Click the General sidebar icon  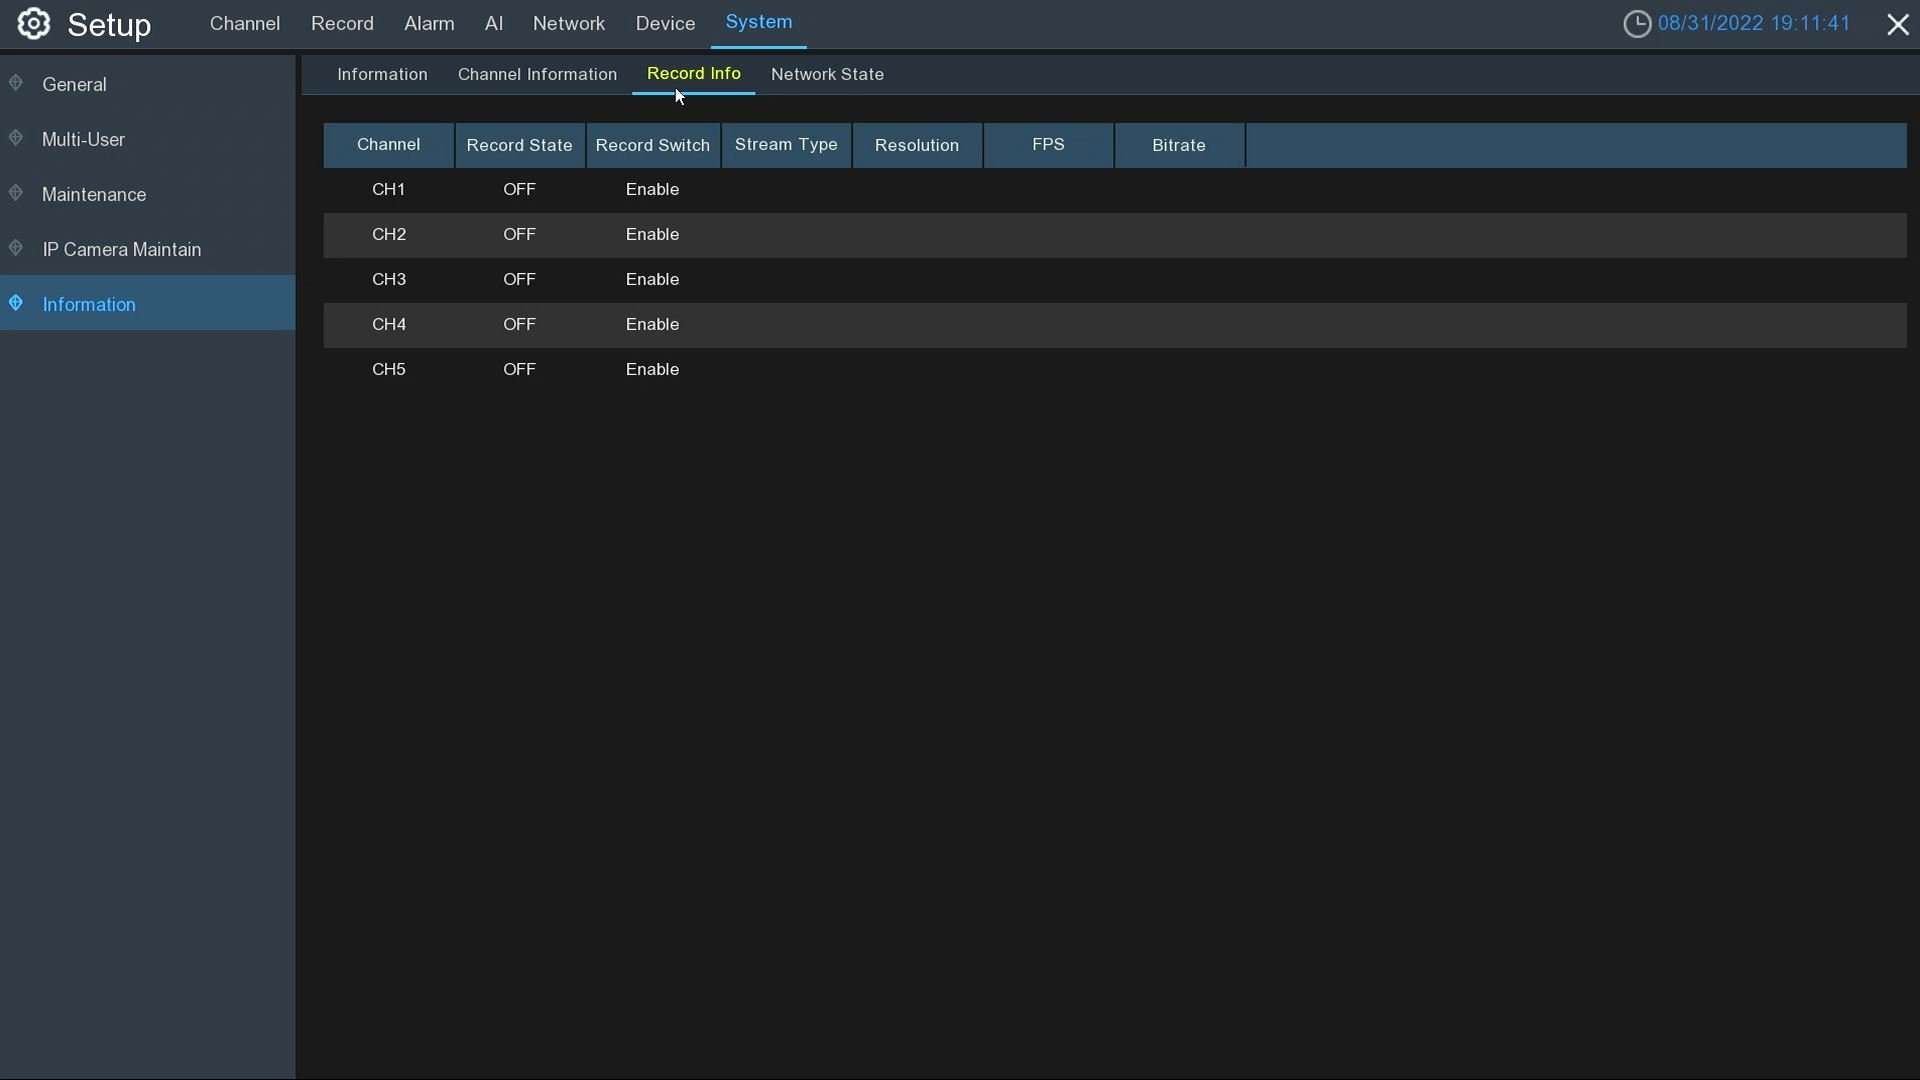15,84
